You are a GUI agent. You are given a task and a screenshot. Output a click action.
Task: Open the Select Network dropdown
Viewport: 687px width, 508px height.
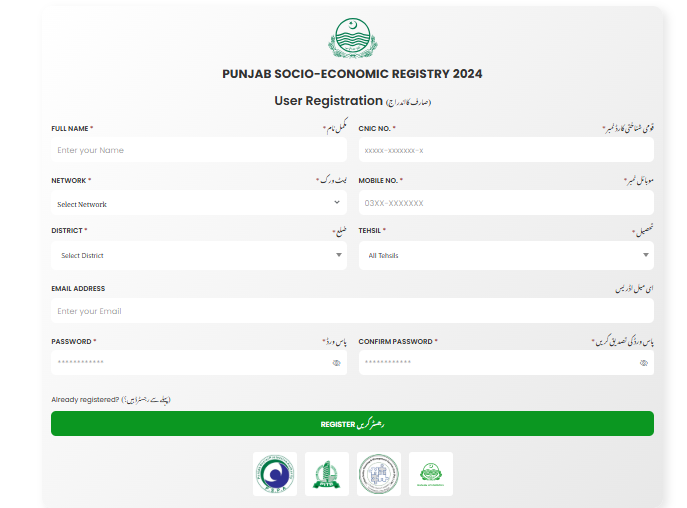click(x=199, y=203)
